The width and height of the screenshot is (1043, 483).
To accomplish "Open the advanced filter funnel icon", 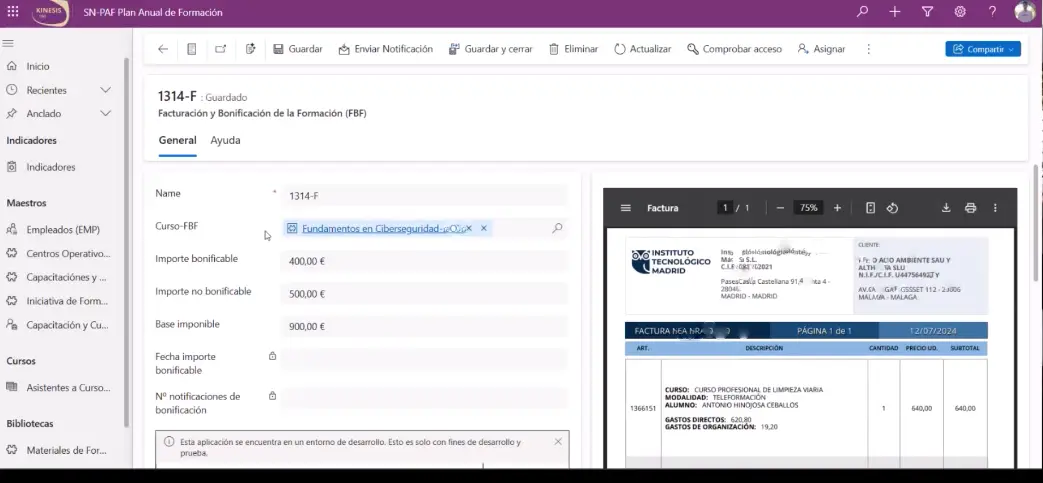I will [927, 11].
